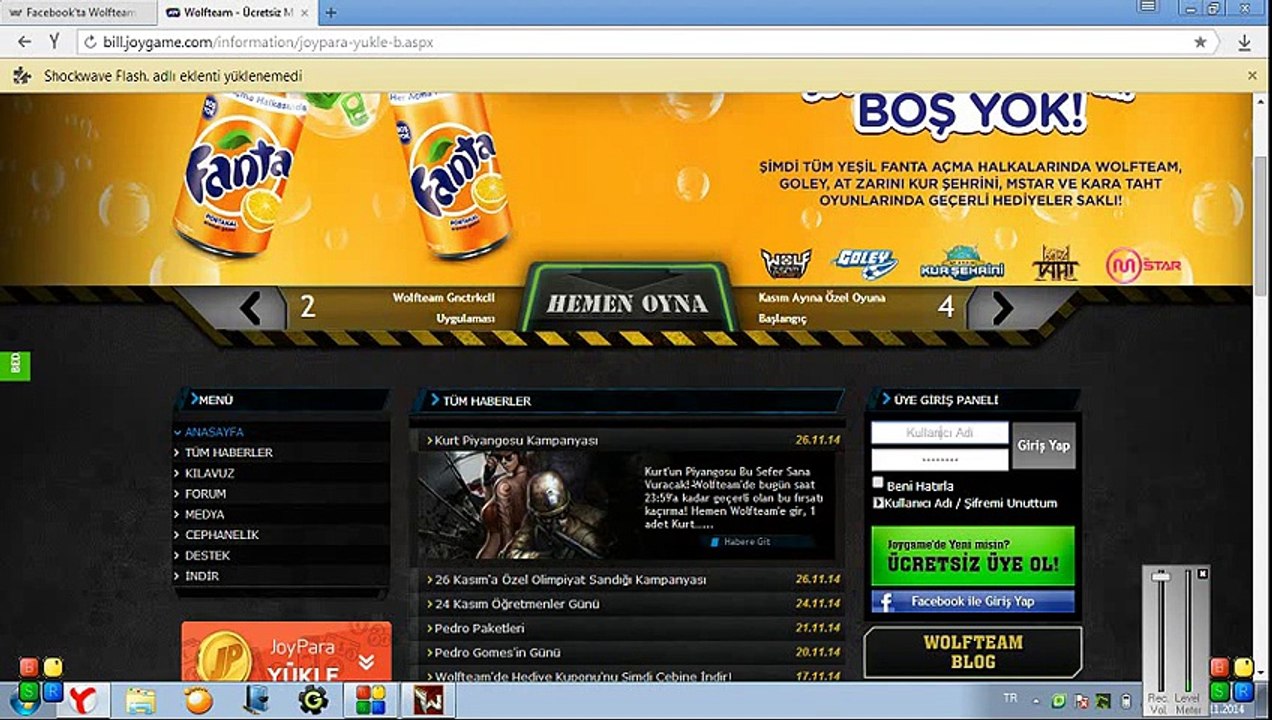Click the TR language indicator in tray

[x=1010, y=697]
